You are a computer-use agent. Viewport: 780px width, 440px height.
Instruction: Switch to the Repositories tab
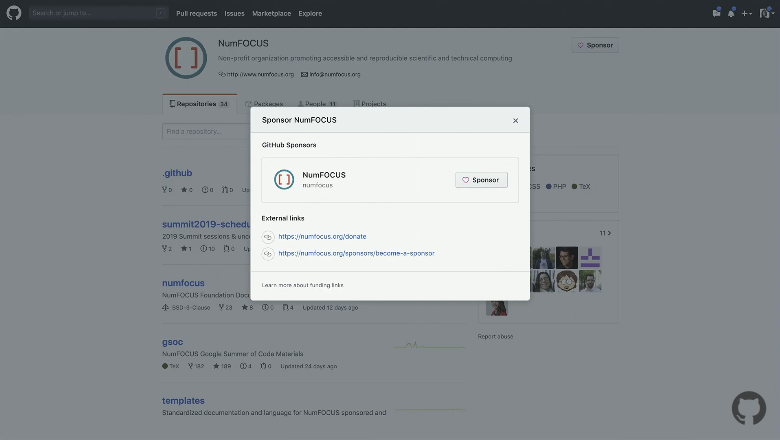pos(199,104)
